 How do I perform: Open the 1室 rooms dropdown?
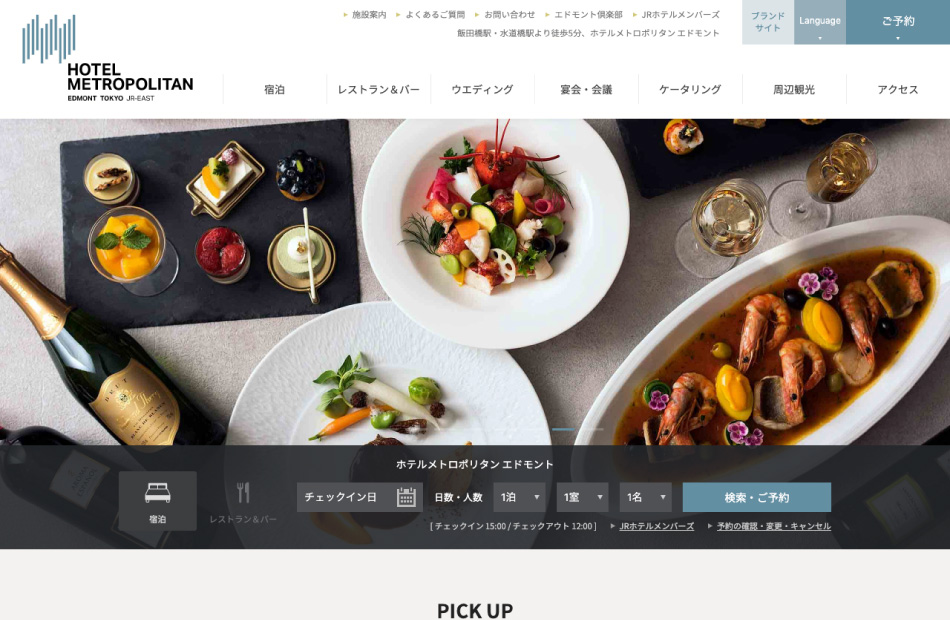[582, 497]
